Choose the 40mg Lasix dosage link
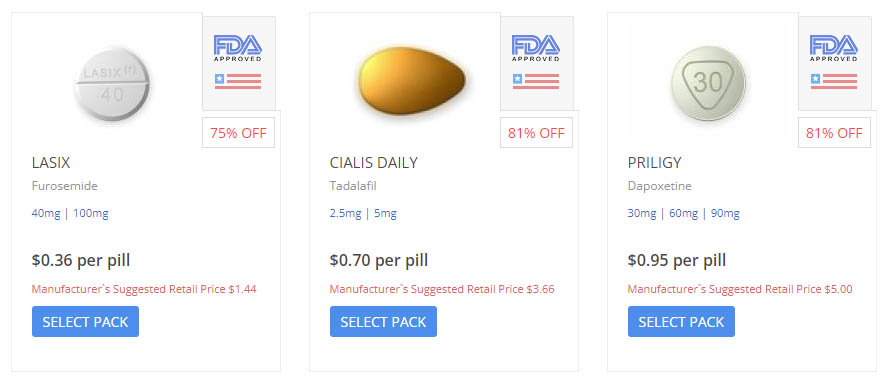Image resolution: width=888 pixels, height=384 pixels. tap(46, 214)
